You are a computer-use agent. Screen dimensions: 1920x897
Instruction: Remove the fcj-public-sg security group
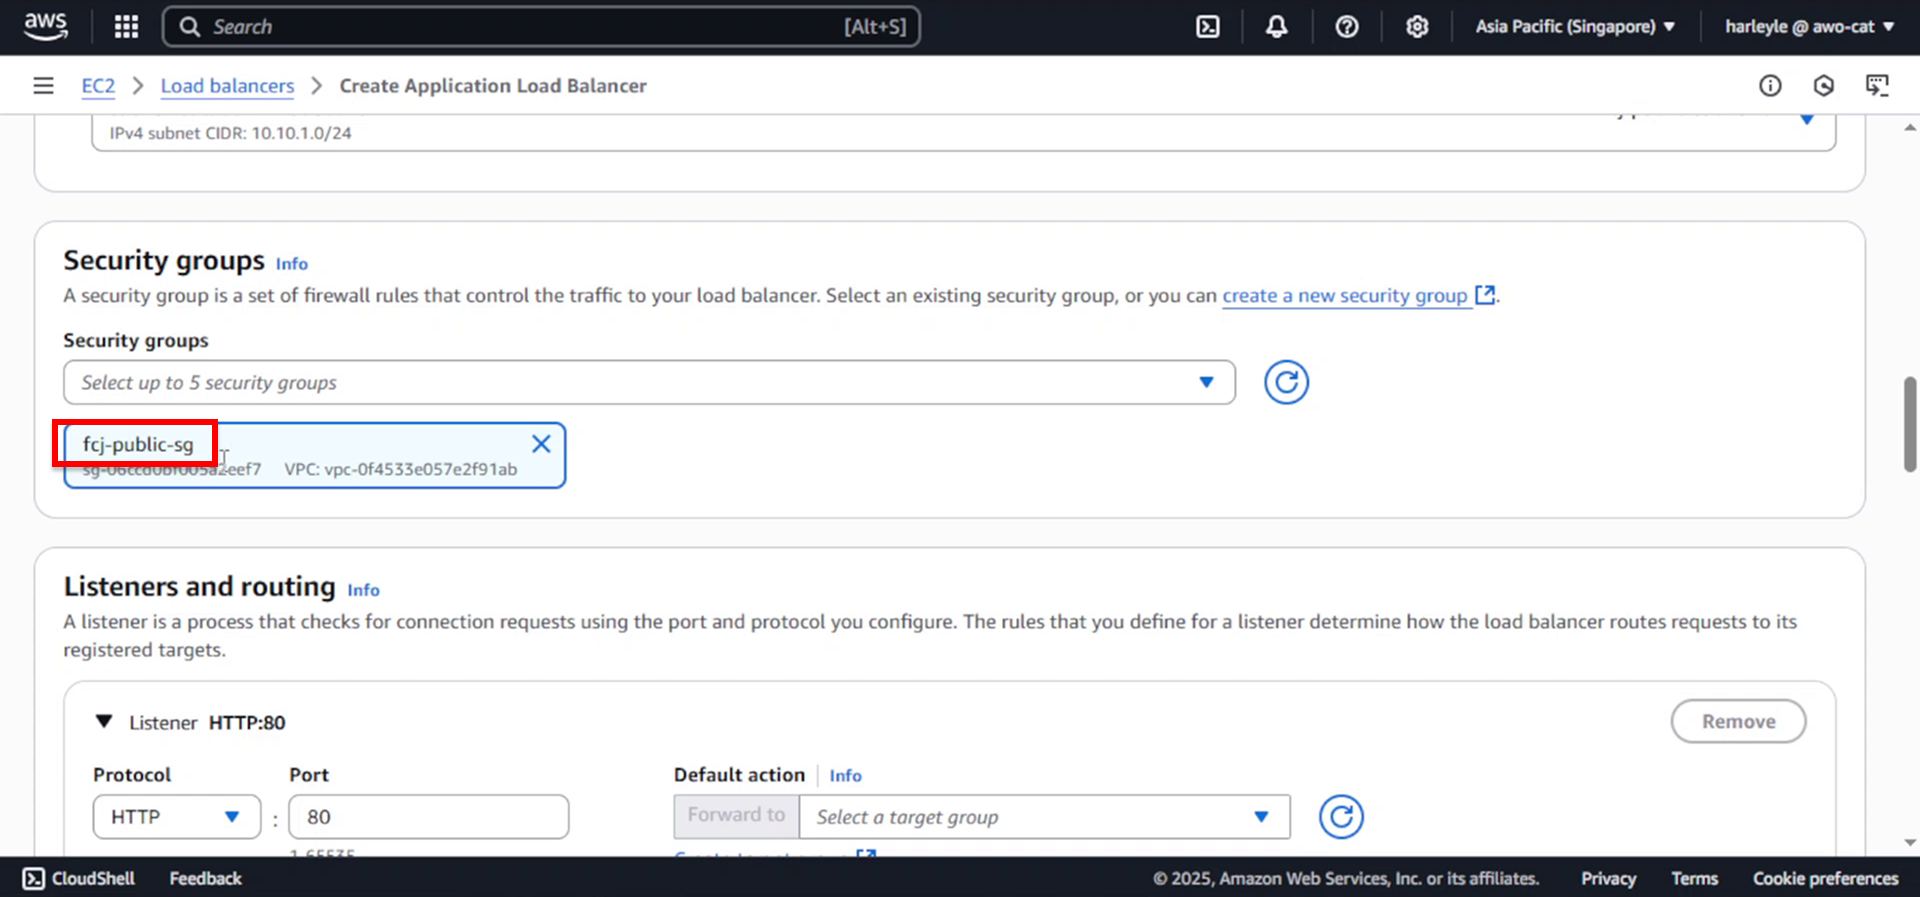541,444
